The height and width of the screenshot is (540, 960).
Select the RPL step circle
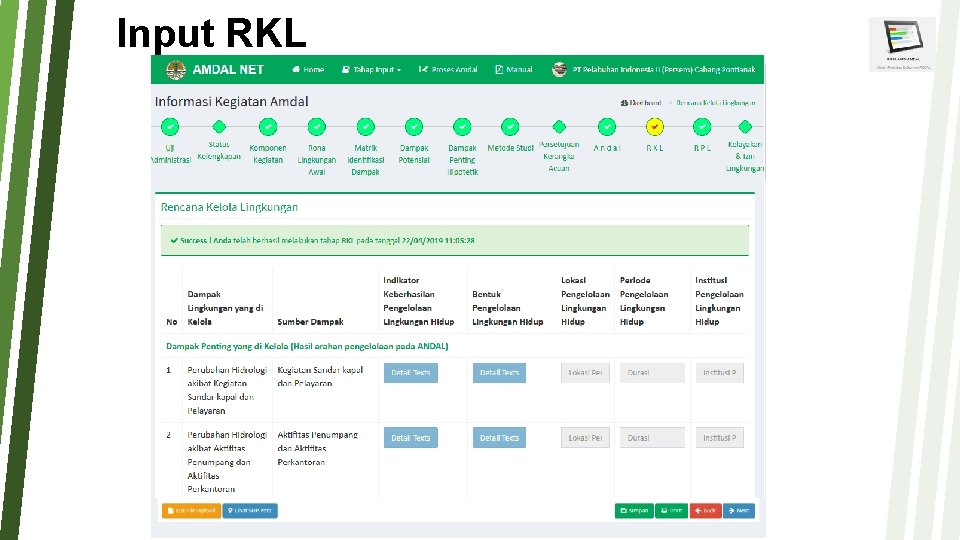click(x=702, y=127)
